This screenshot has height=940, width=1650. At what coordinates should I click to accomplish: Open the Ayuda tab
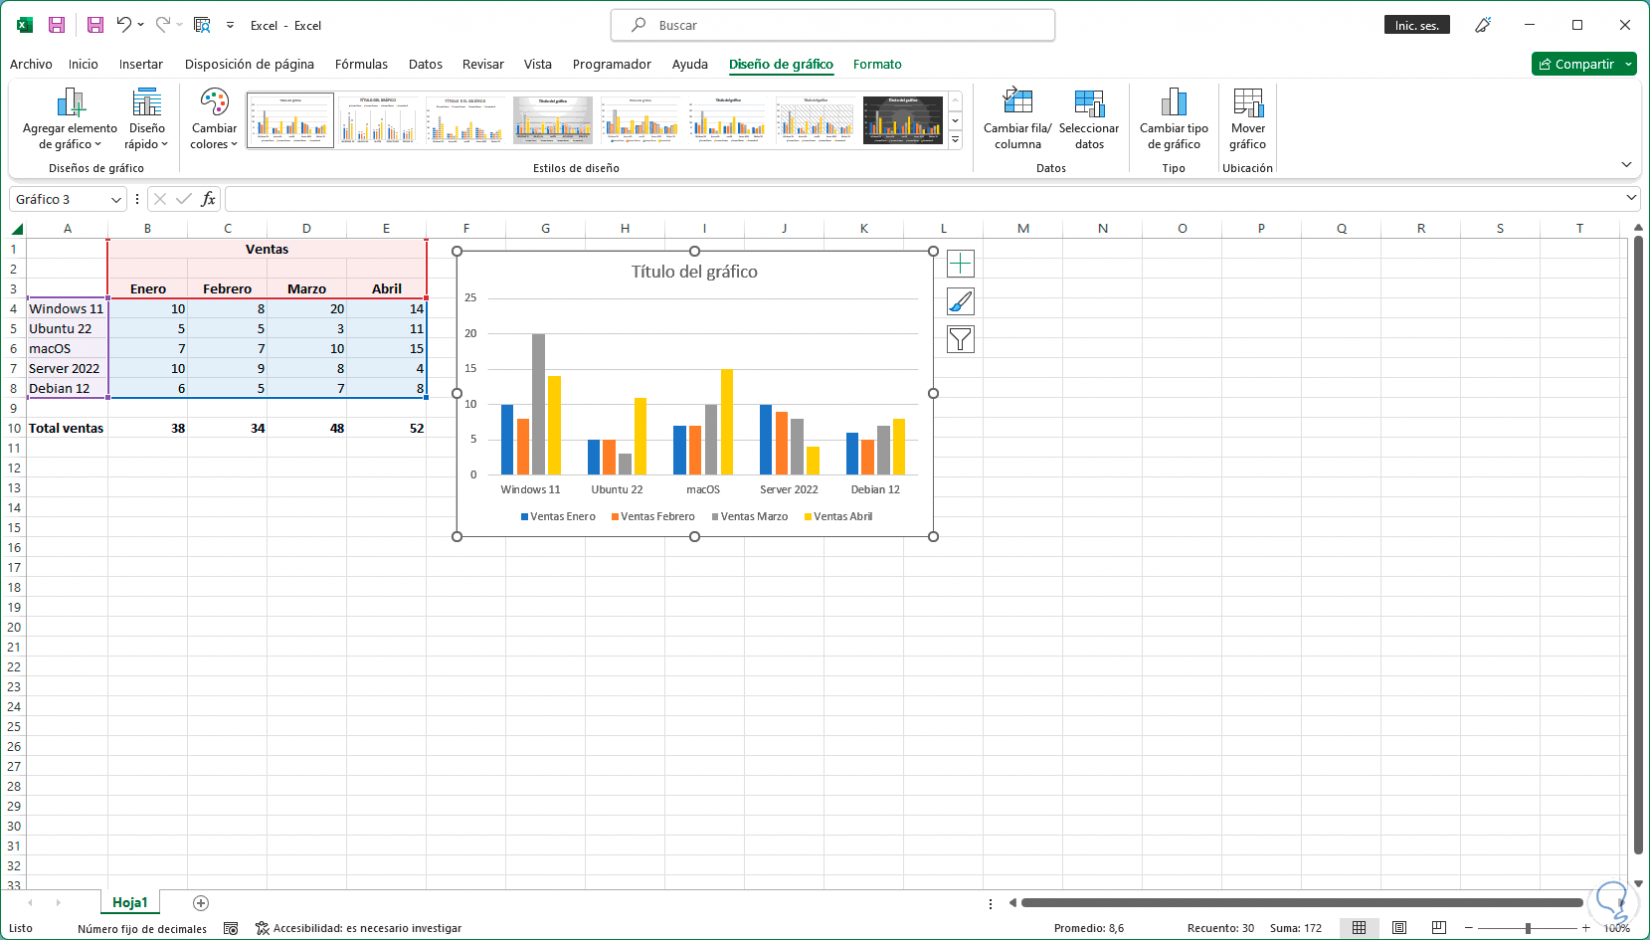(690, 64)
